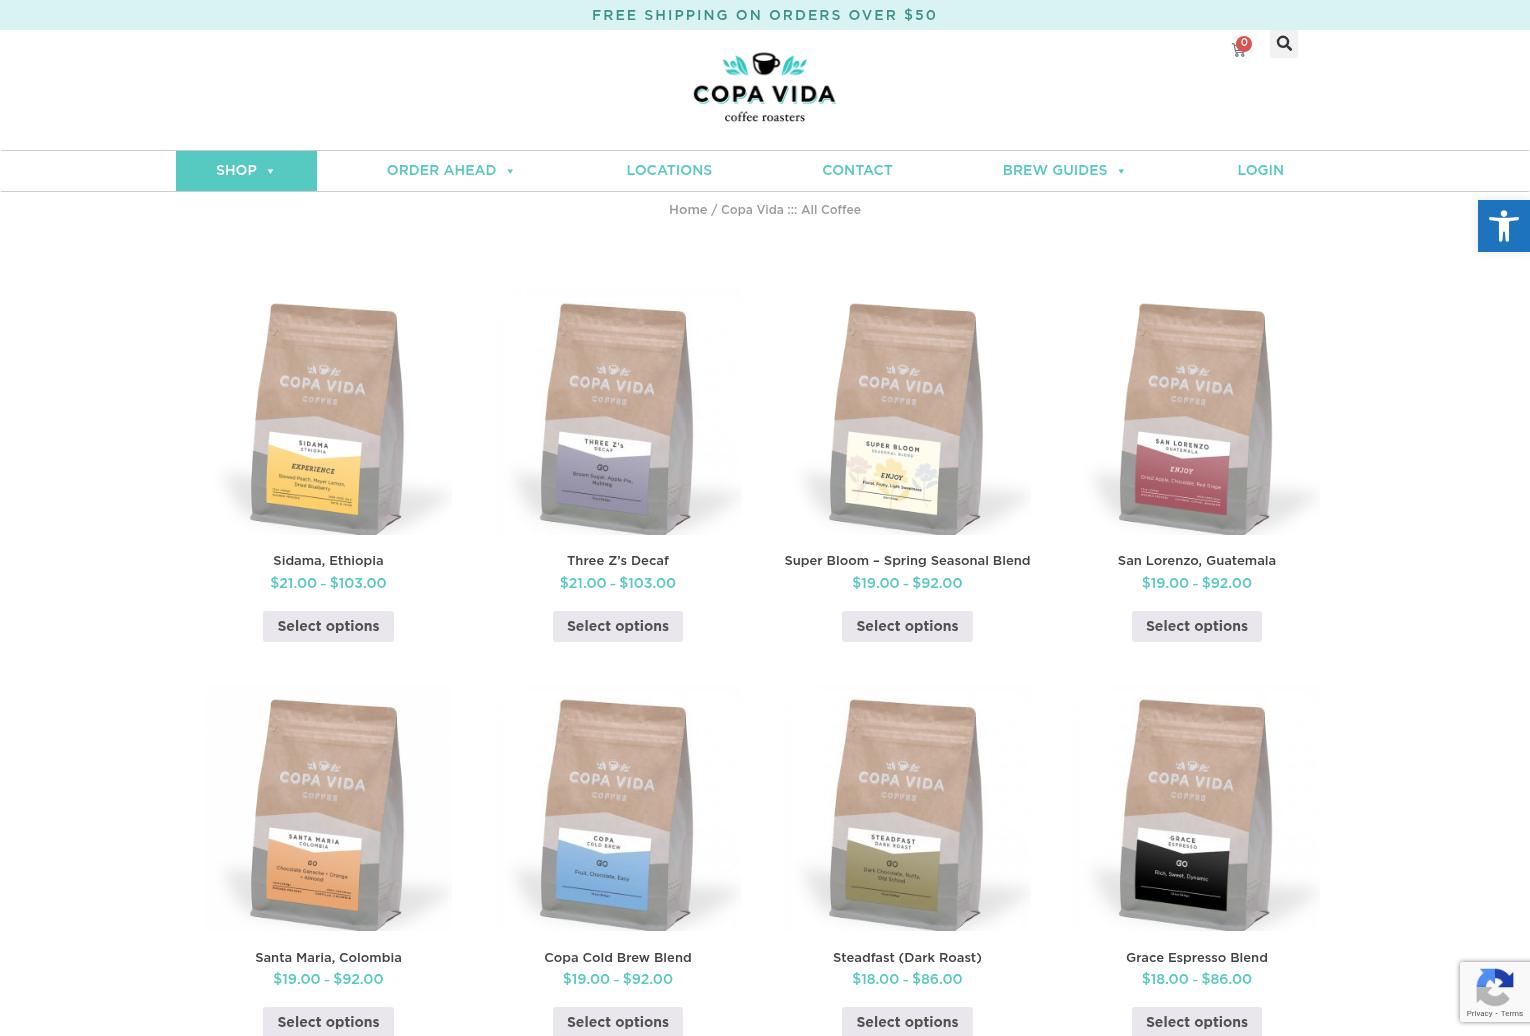Open the Super Bloom coffee bag image

(x=907, y=412)
